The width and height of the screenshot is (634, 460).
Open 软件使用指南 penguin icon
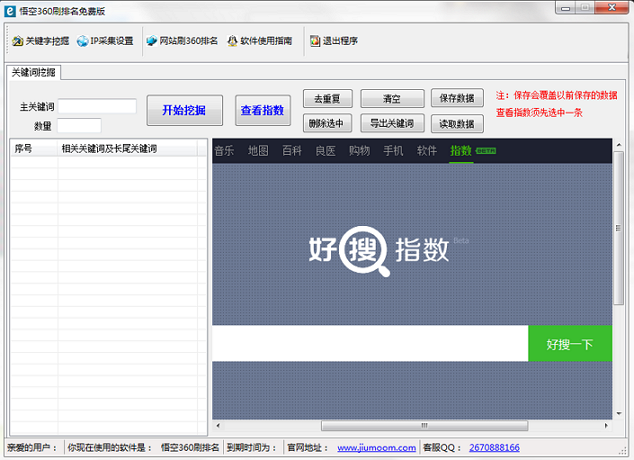click(x=232, y=41)
